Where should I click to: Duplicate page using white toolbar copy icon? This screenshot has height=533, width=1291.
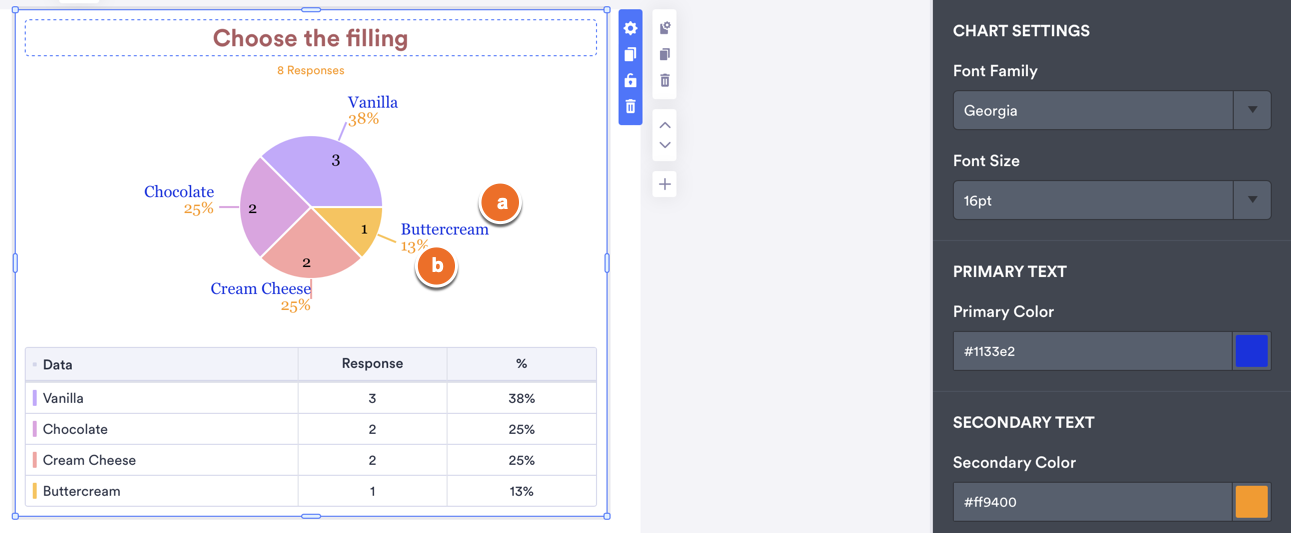(665, 54)
